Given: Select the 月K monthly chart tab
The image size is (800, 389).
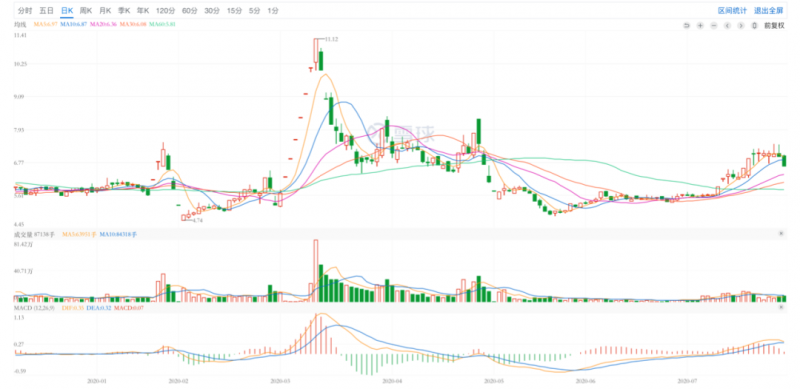Looking at the screenshot, I should (106, 10).
